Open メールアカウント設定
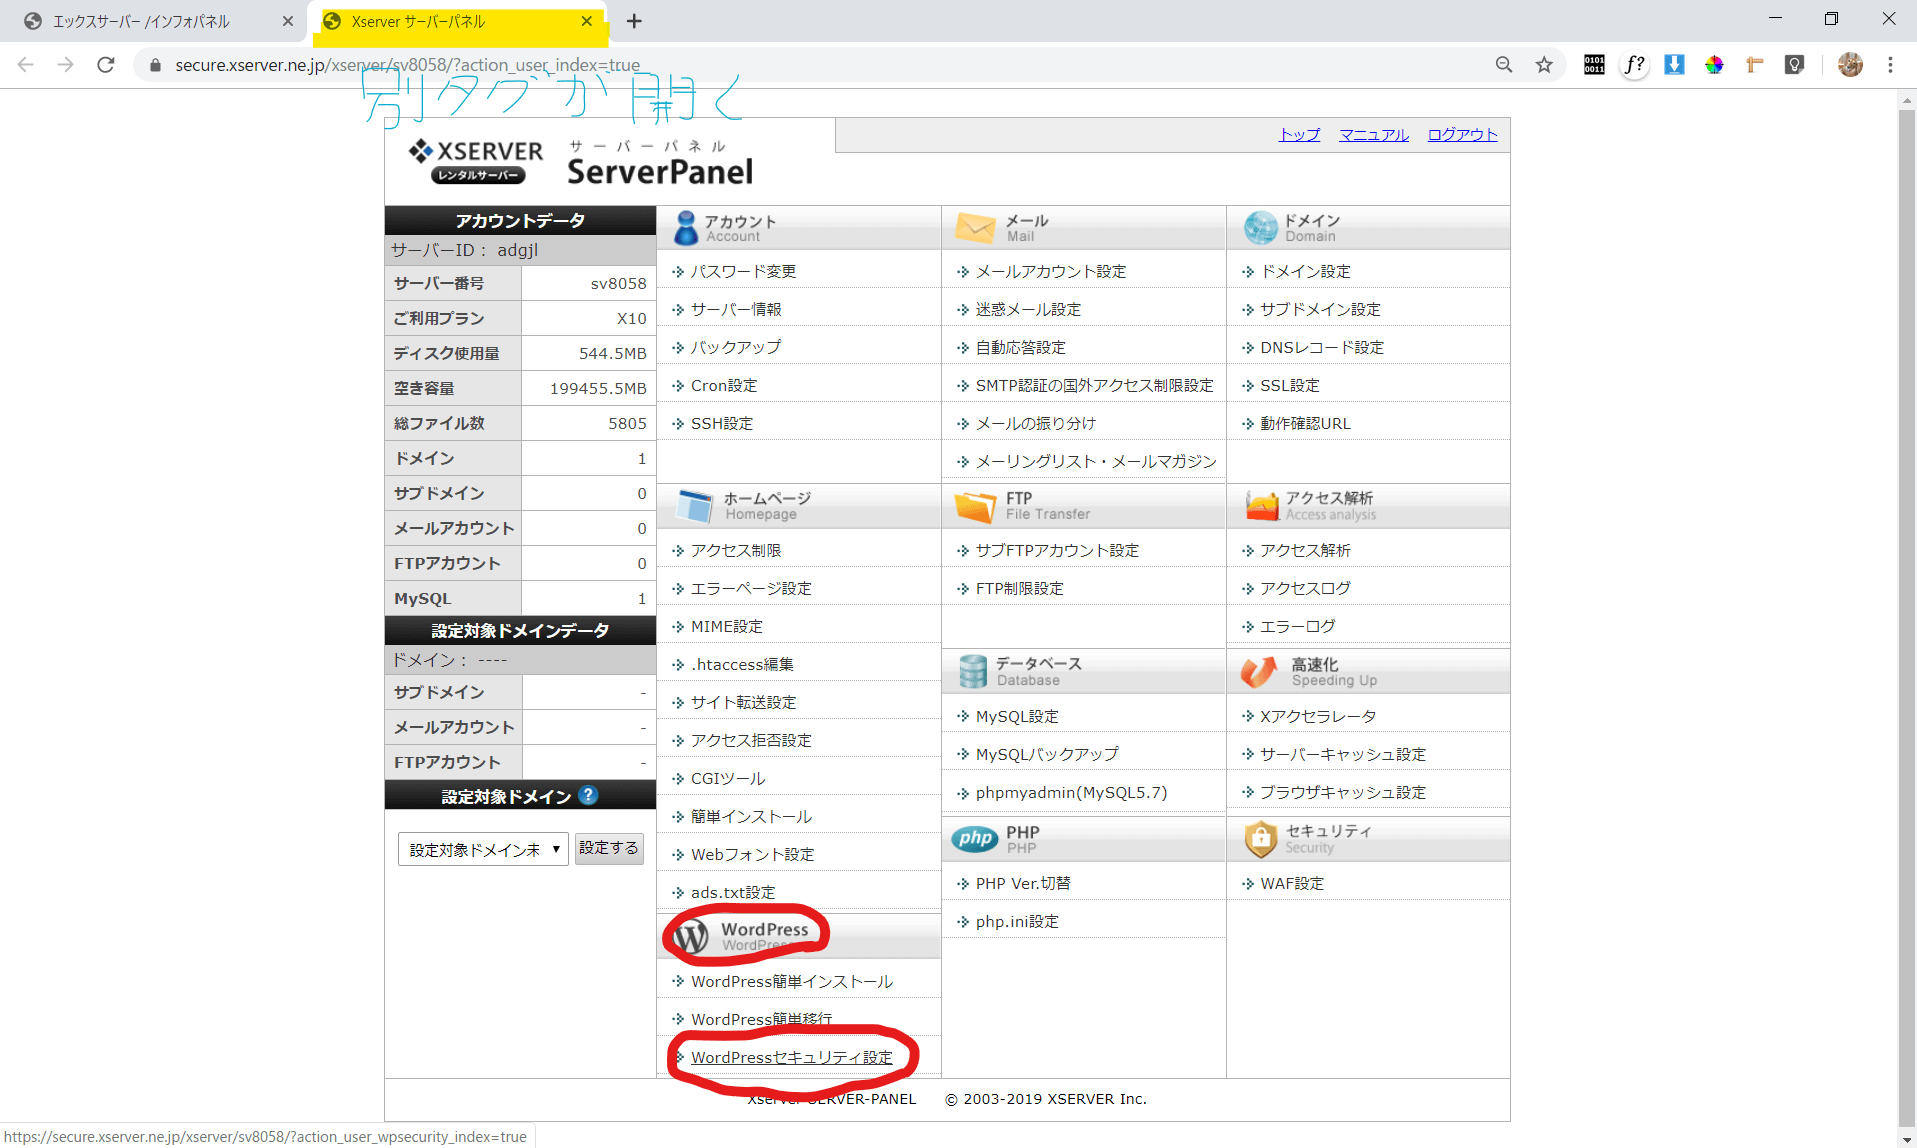Viewport: 1917px width, 1148px height. coord(1050,271)
